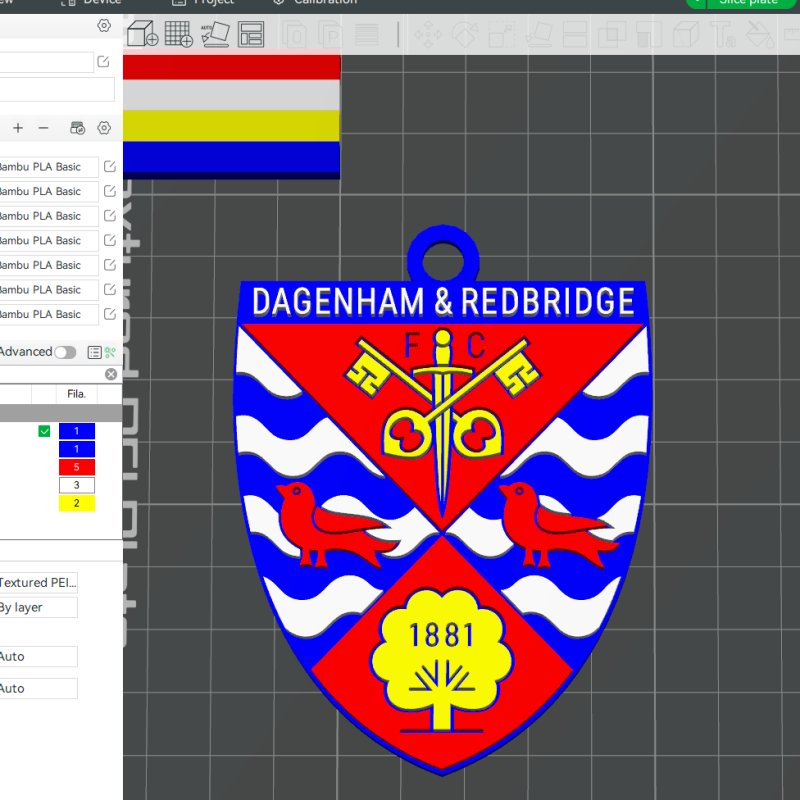Click into the settings search field
This screenshot has width=800, height=800.
coord(51,374)
